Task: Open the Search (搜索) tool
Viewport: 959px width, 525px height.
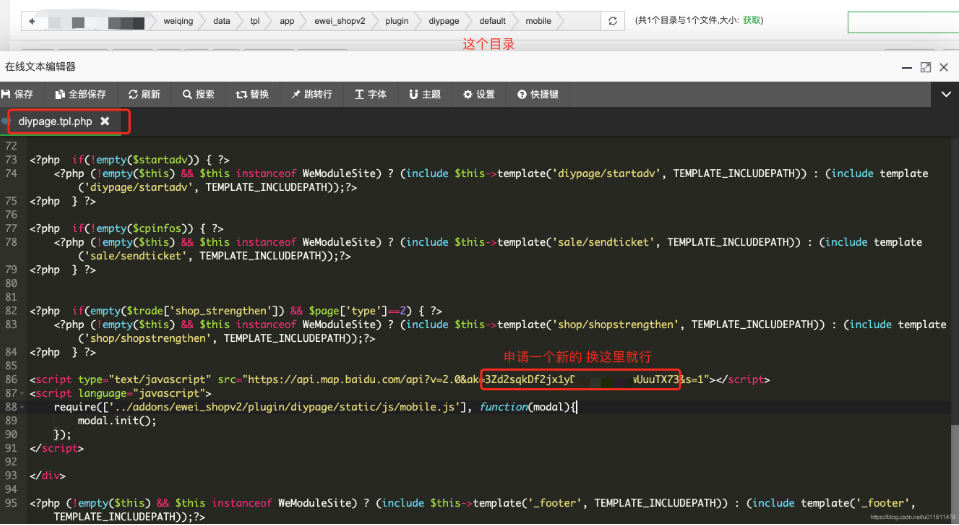Action: (198, 94)
